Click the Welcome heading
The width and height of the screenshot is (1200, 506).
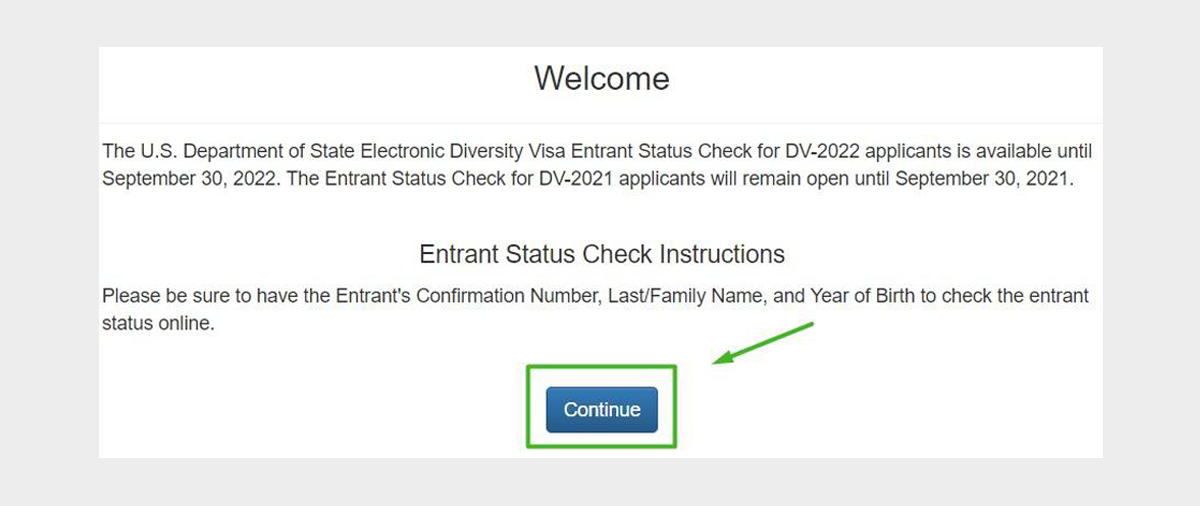click(x=601, y=78)
